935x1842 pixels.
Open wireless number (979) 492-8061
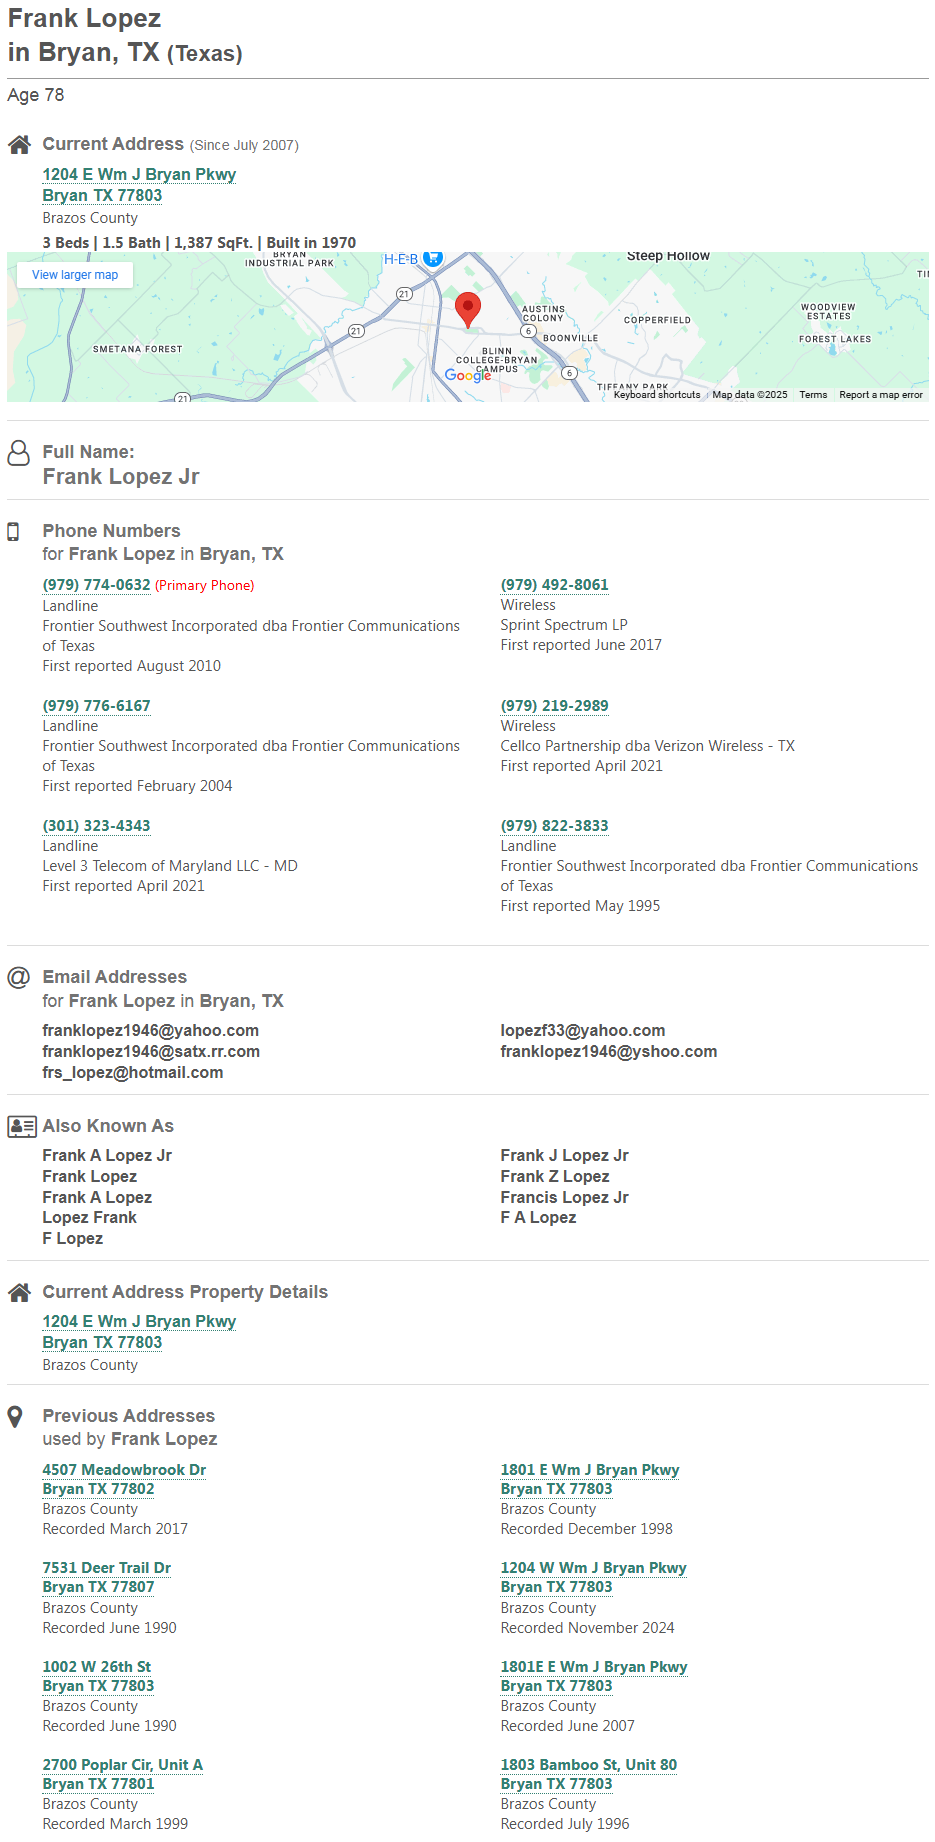point(554,585)
